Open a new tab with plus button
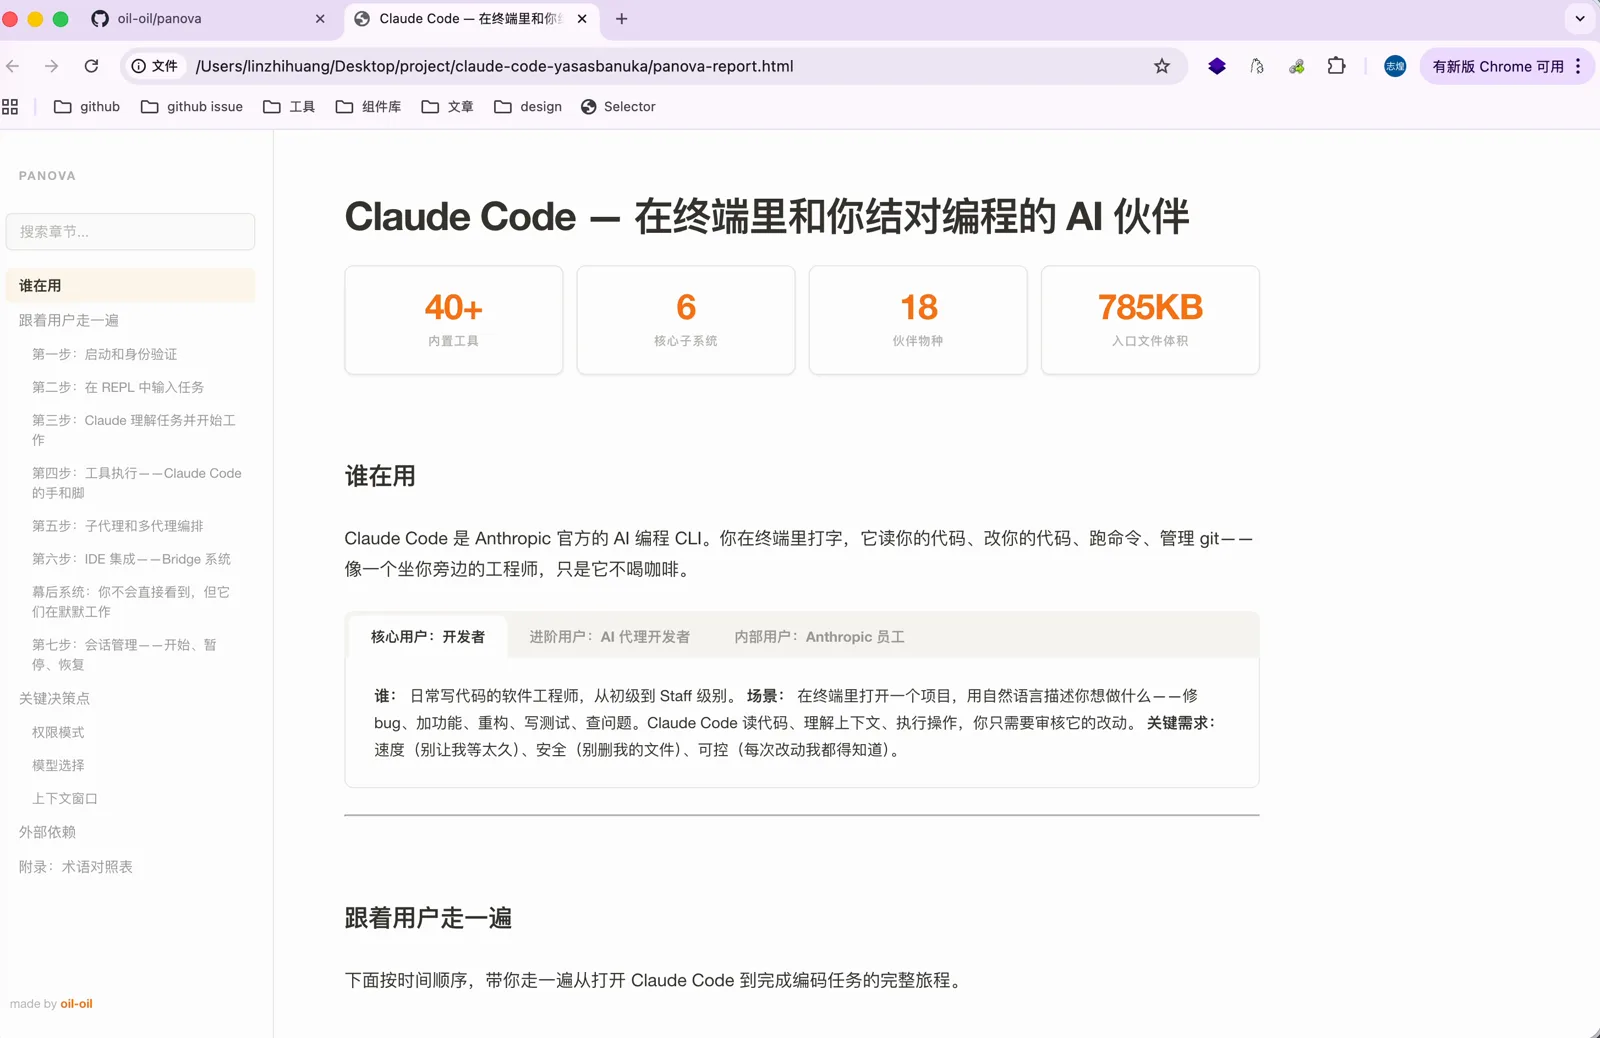This screenshot has width=1600, height=1038. coord(621,19)
